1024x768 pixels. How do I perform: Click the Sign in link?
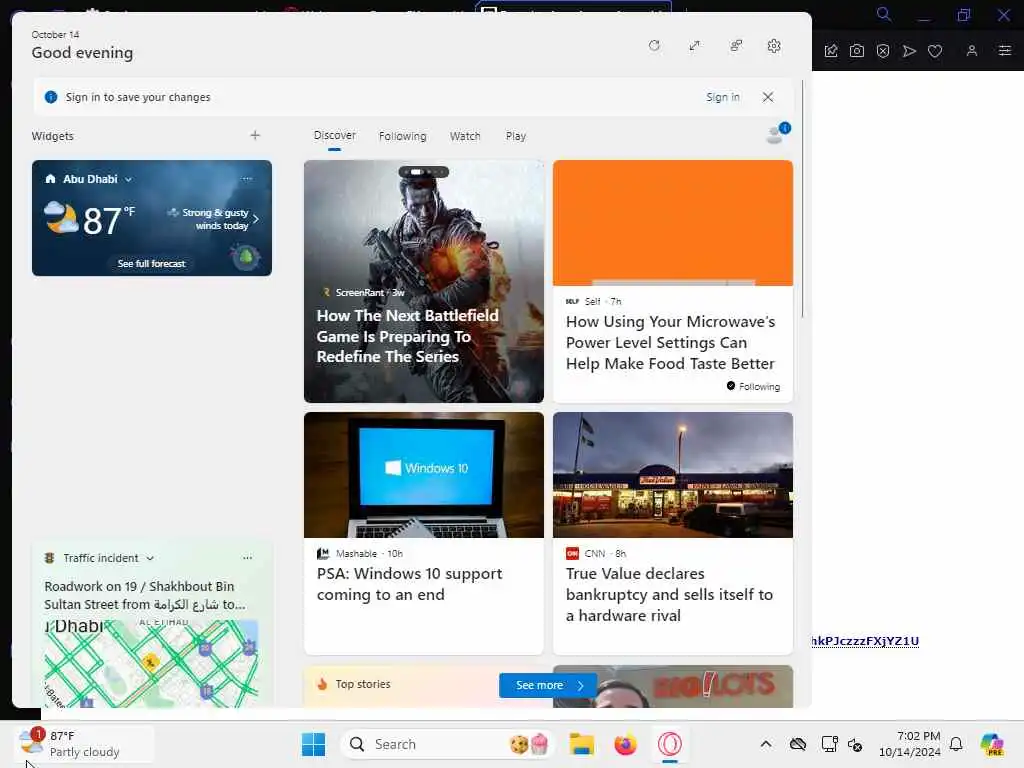coord(722,97)
